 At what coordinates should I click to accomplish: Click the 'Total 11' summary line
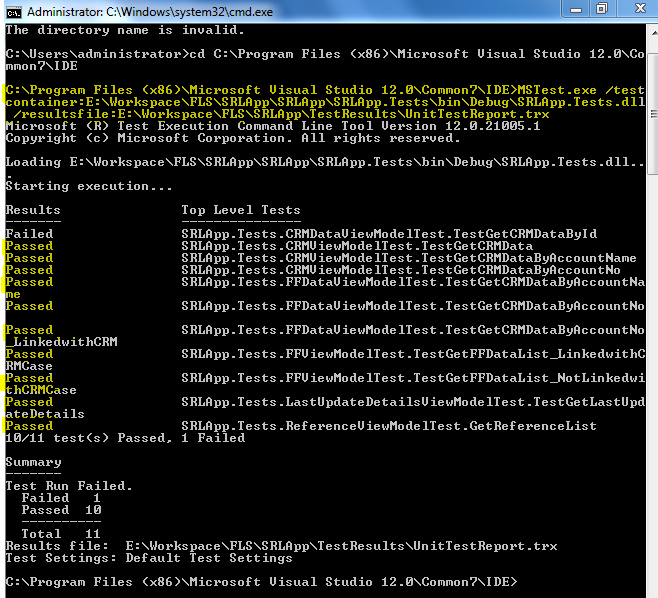click(x=61, y=534)
